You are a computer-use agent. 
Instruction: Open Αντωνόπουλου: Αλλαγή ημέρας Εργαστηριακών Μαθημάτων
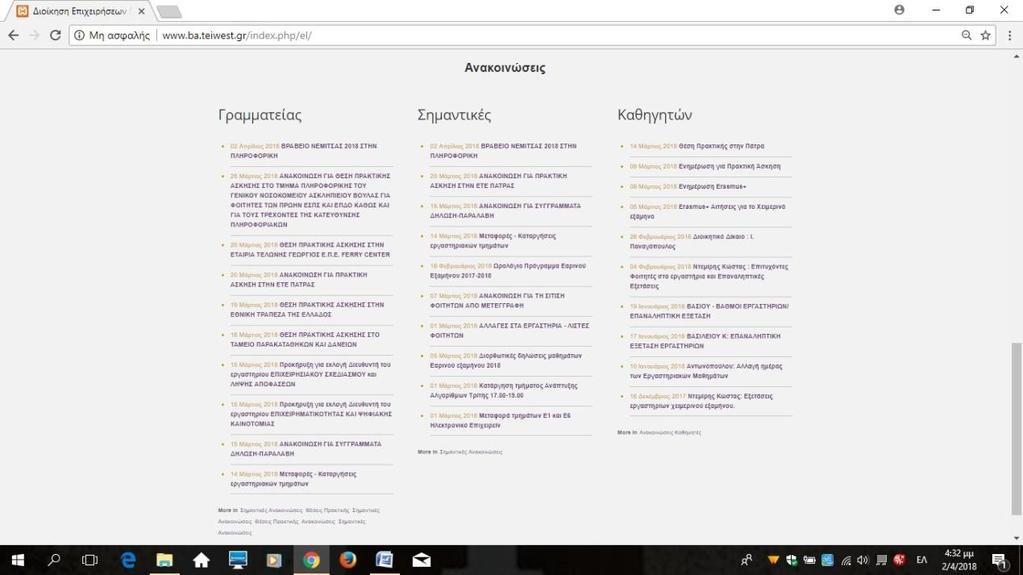(x=706, y=371)
